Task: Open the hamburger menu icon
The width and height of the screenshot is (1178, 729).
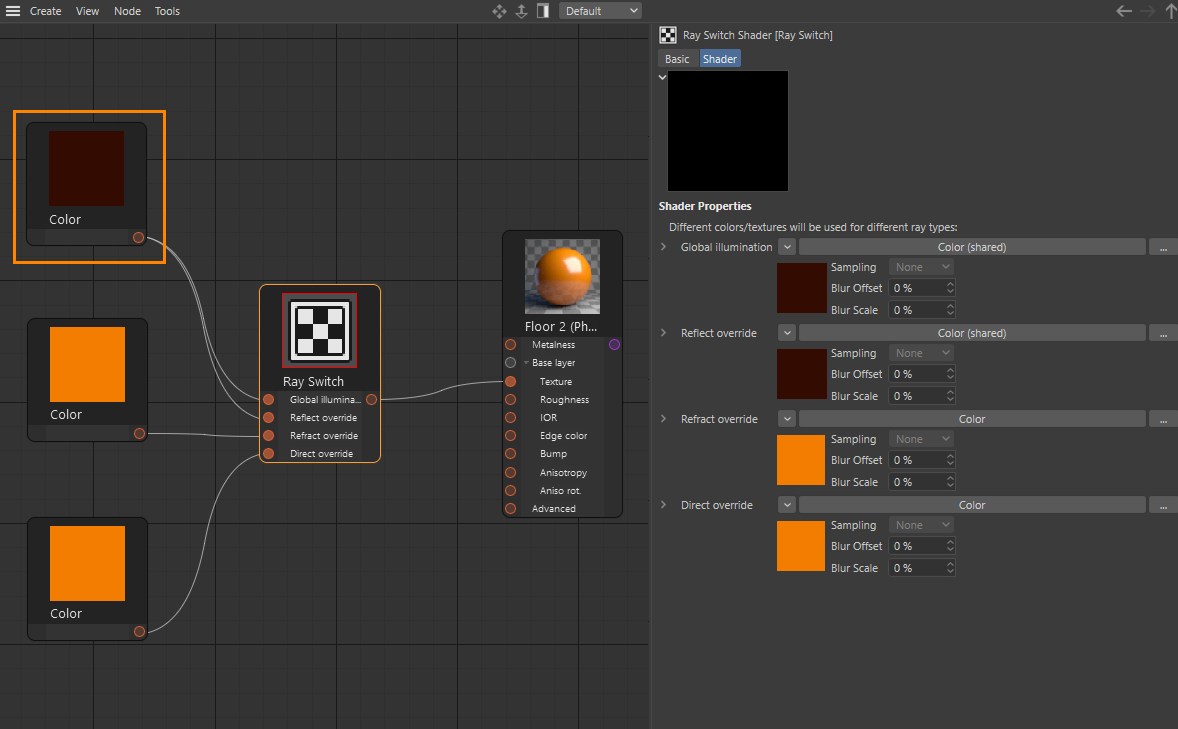Action: tap(13, 11)
